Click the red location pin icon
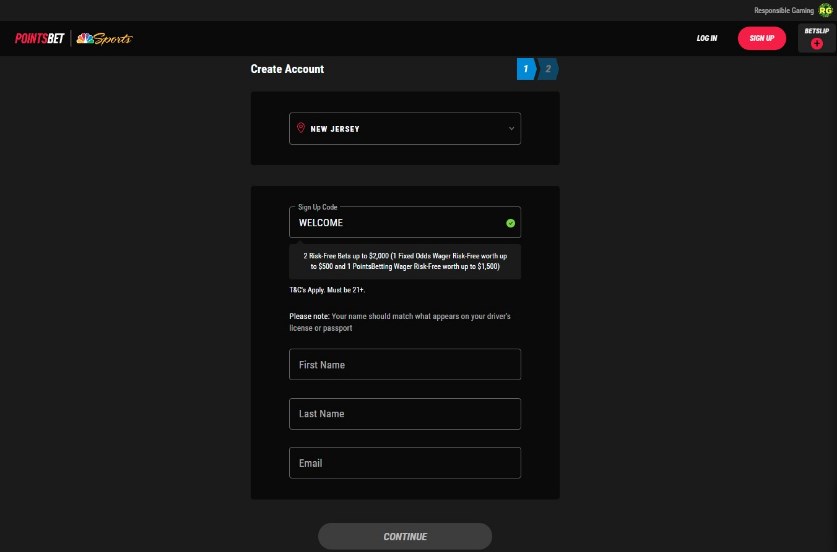This screenshot has height=552, width=837. (301, 128)
